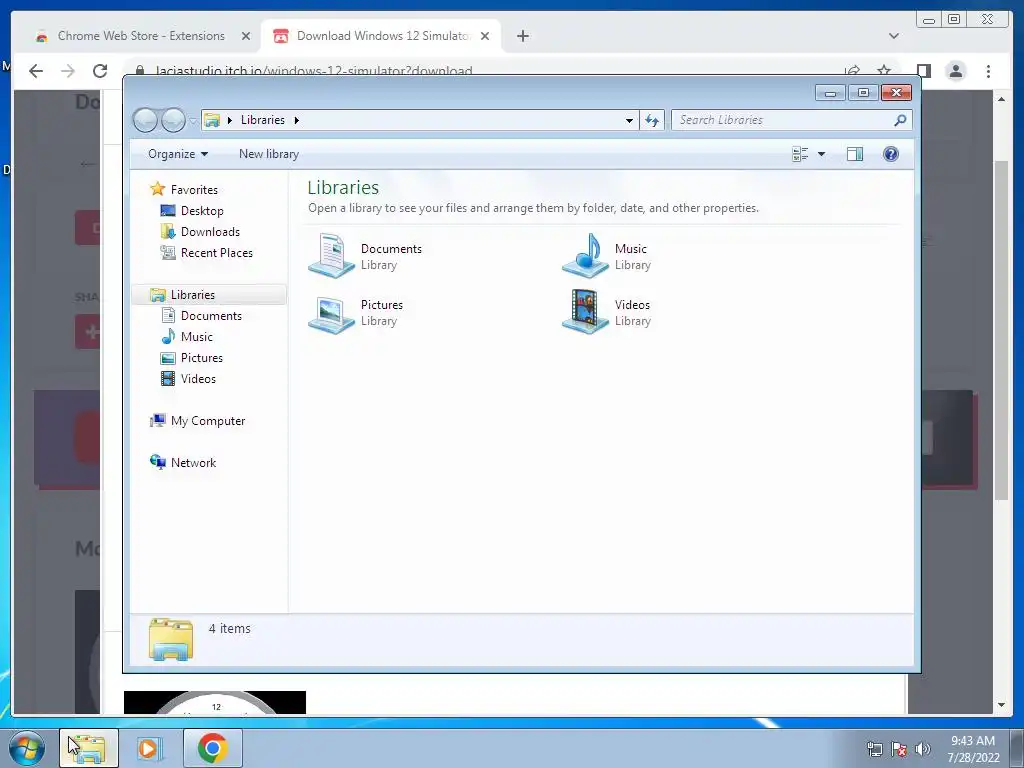
Task: Reload the page in Chrome
Action: 100,71
